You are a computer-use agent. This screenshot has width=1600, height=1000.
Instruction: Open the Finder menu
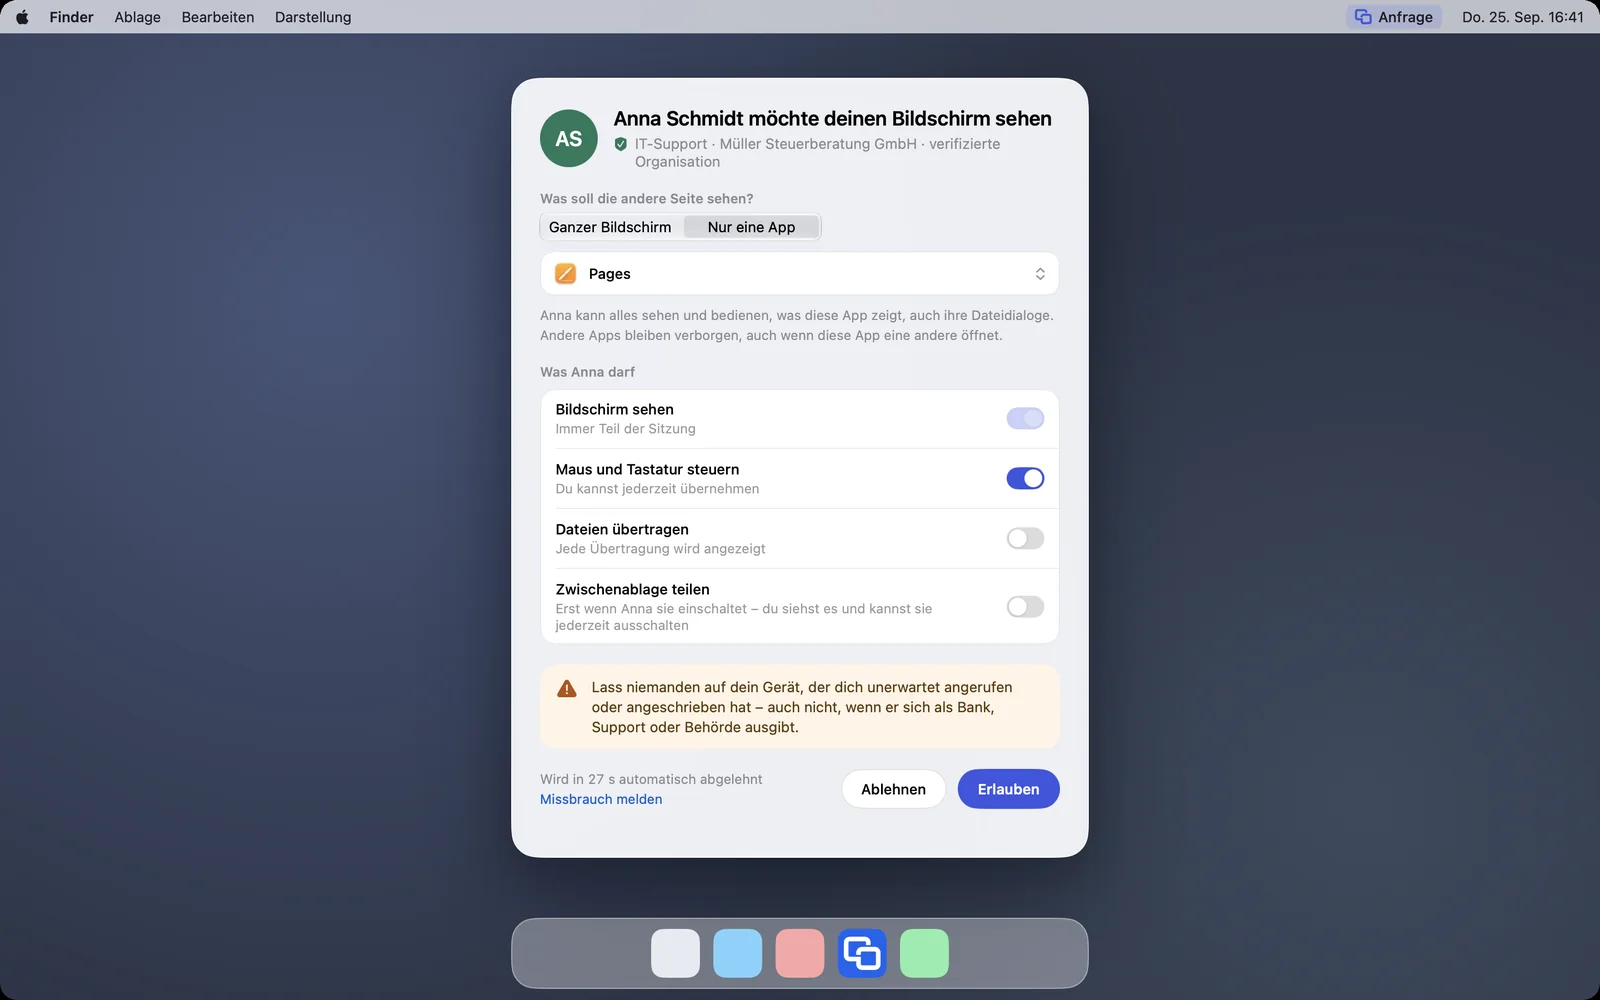coord(71,17)
